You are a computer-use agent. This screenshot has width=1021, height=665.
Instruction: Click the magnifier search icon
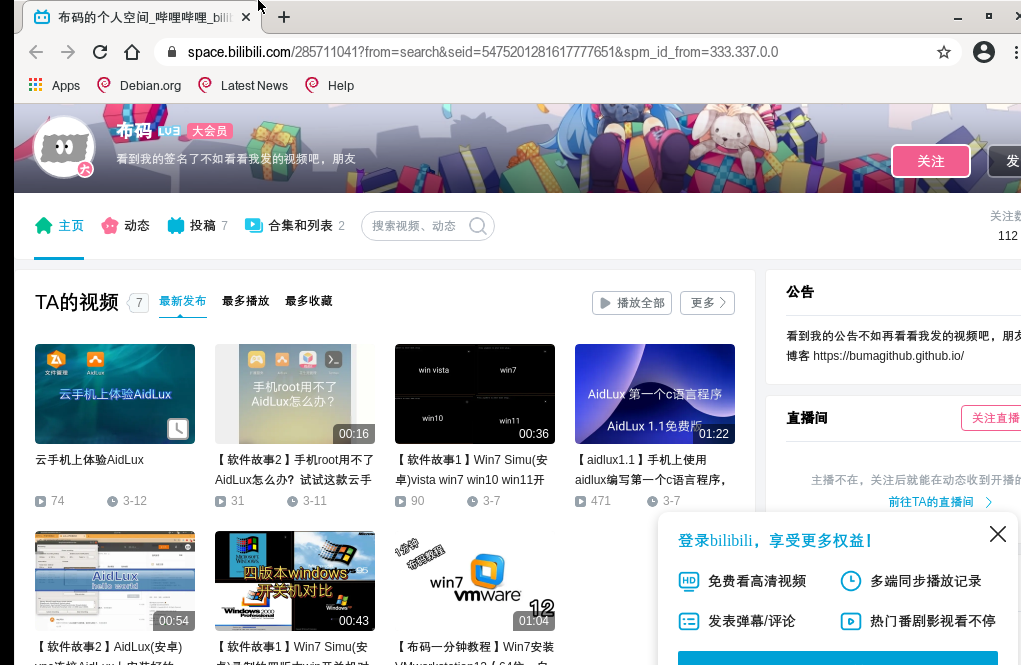[478, 226]
